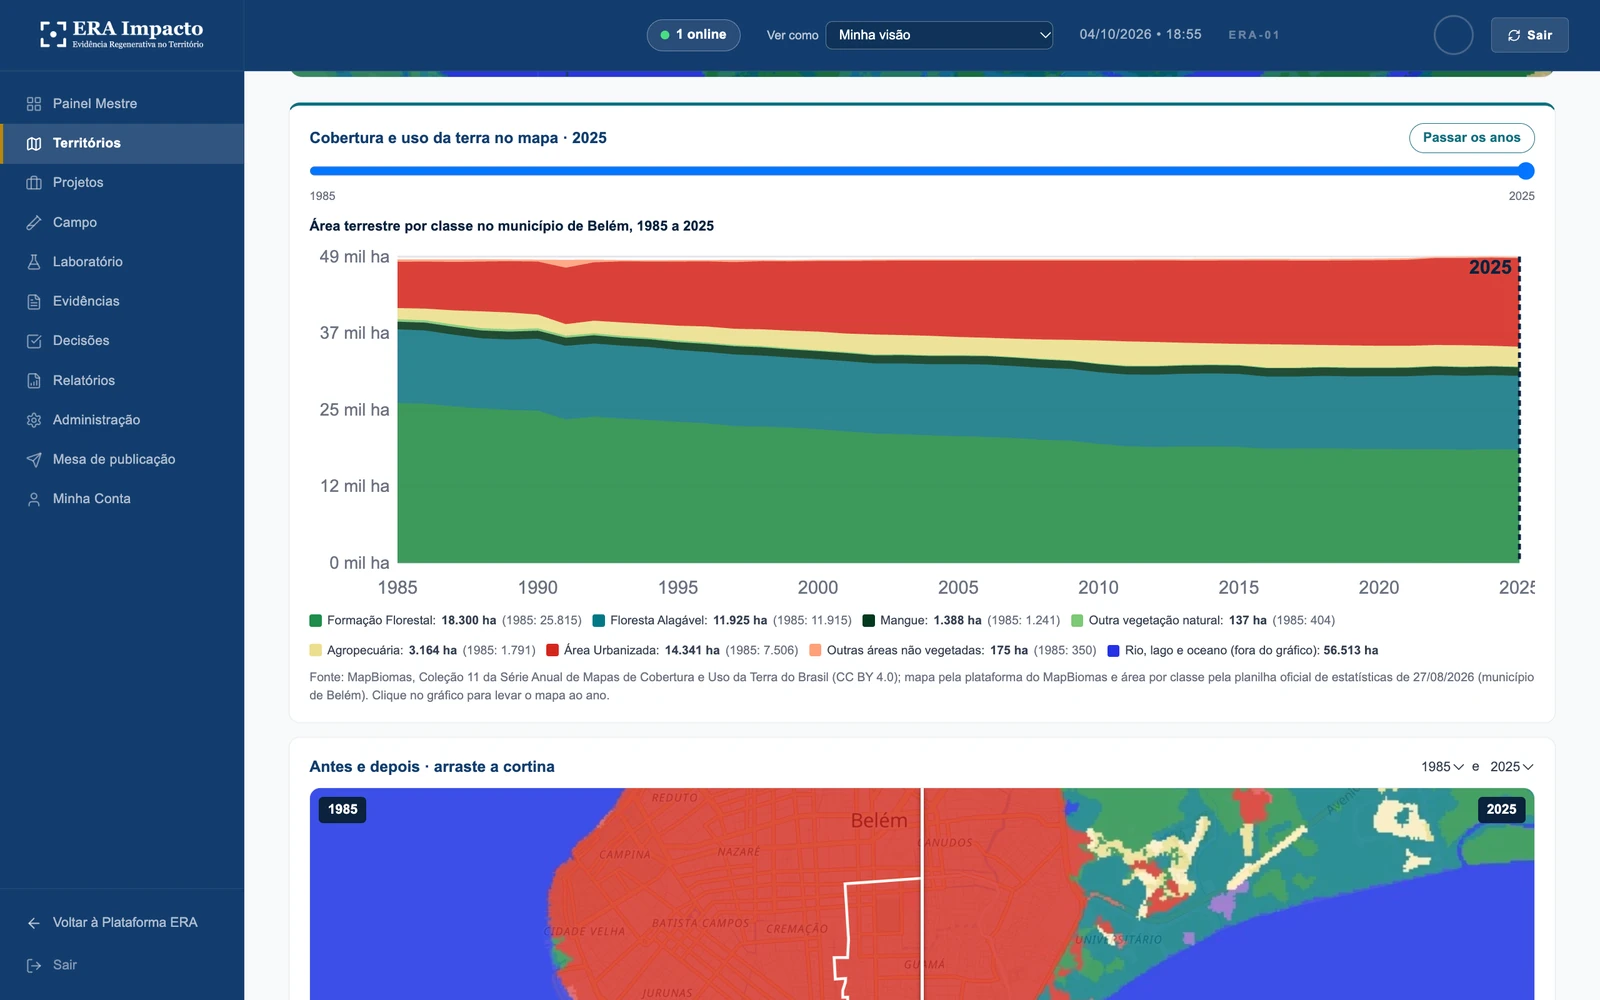
Task: Click the Formação Florestal 18.300 ha legend text
Action: [454, 621]
